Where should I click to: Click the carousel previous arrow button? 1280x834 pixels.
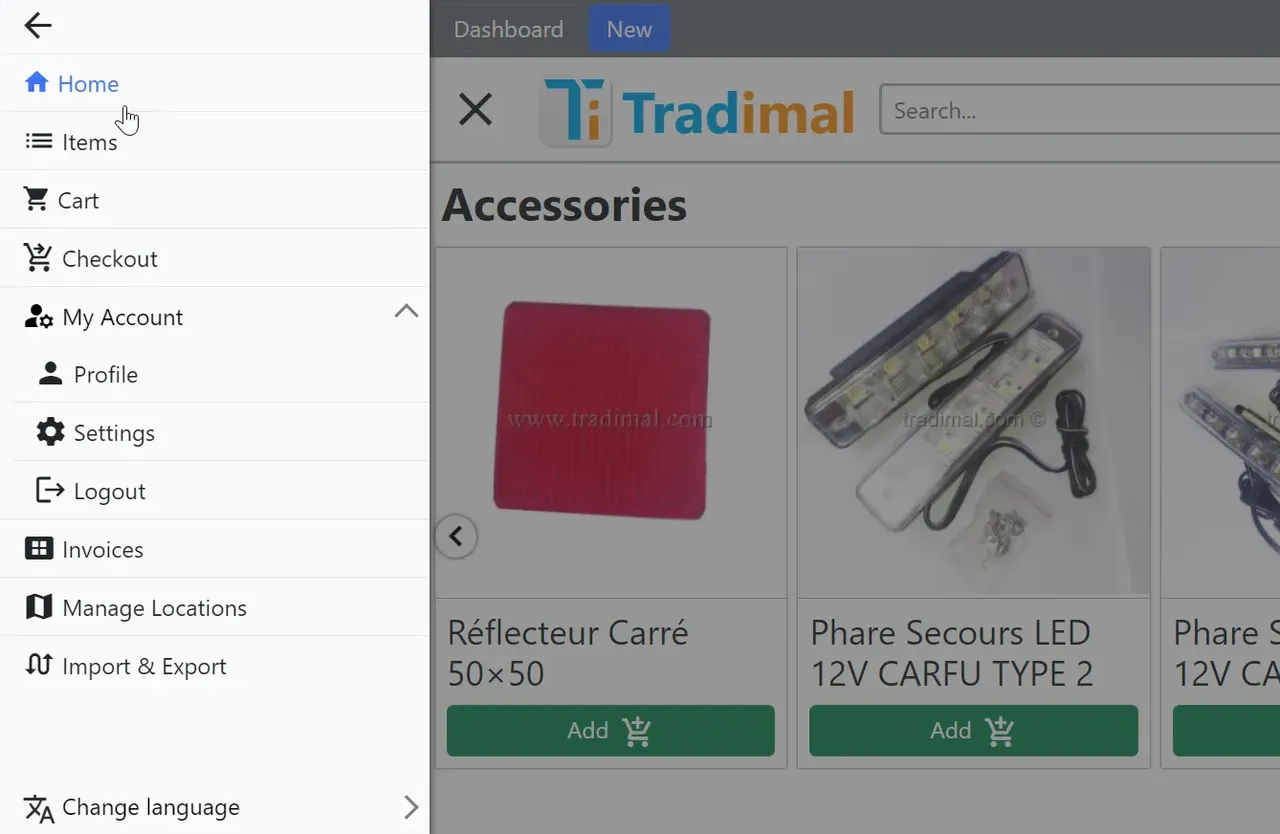(x=456, y=537)
